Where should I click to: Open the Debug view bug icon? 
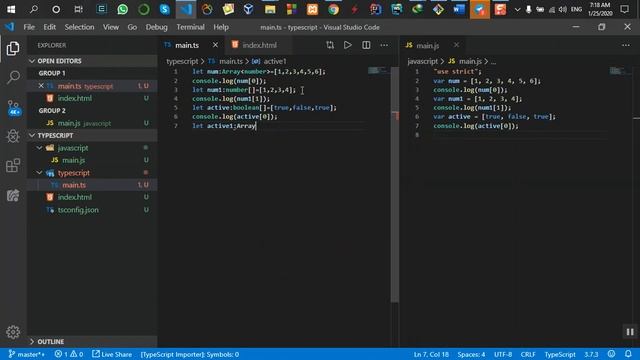click(x=13, y=136)
